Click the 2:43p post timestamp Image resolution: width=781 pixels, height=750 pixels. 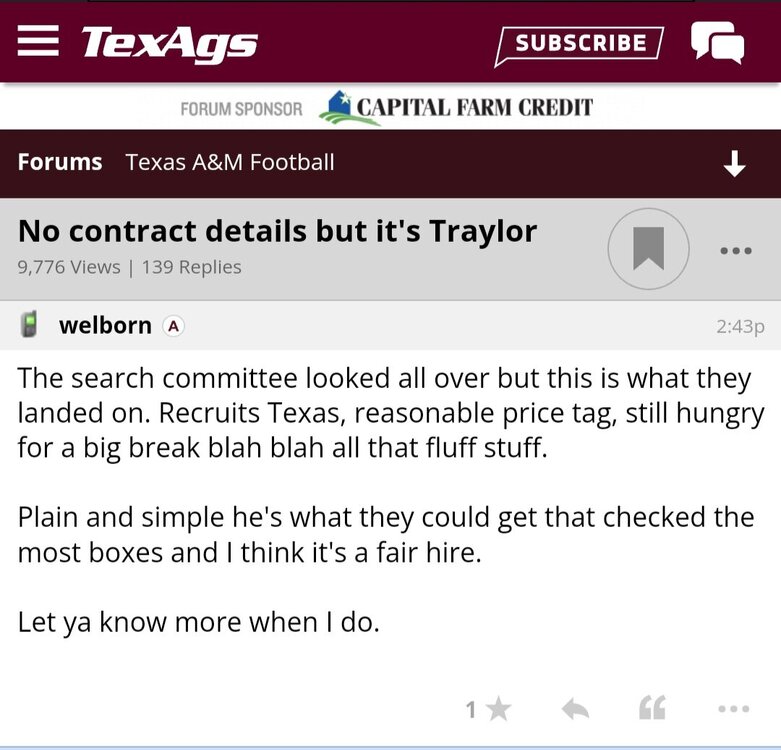click(x=740, y=326)
